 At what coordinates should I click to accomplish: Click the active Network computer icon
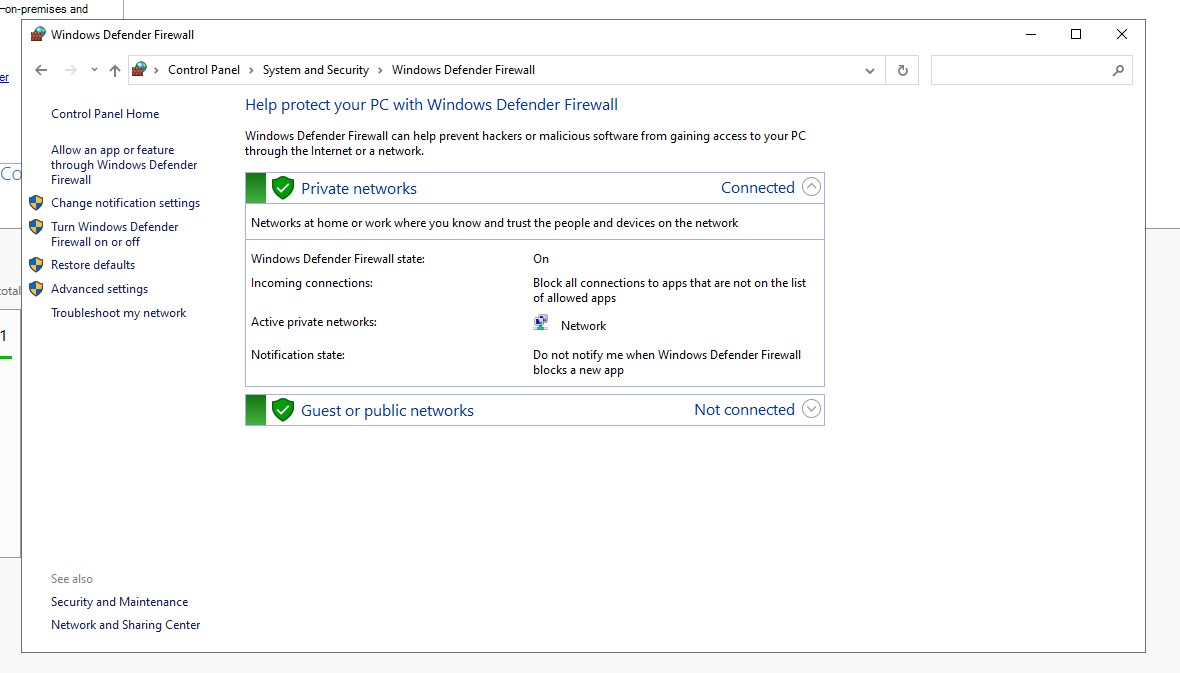click(x=541, y=323)
